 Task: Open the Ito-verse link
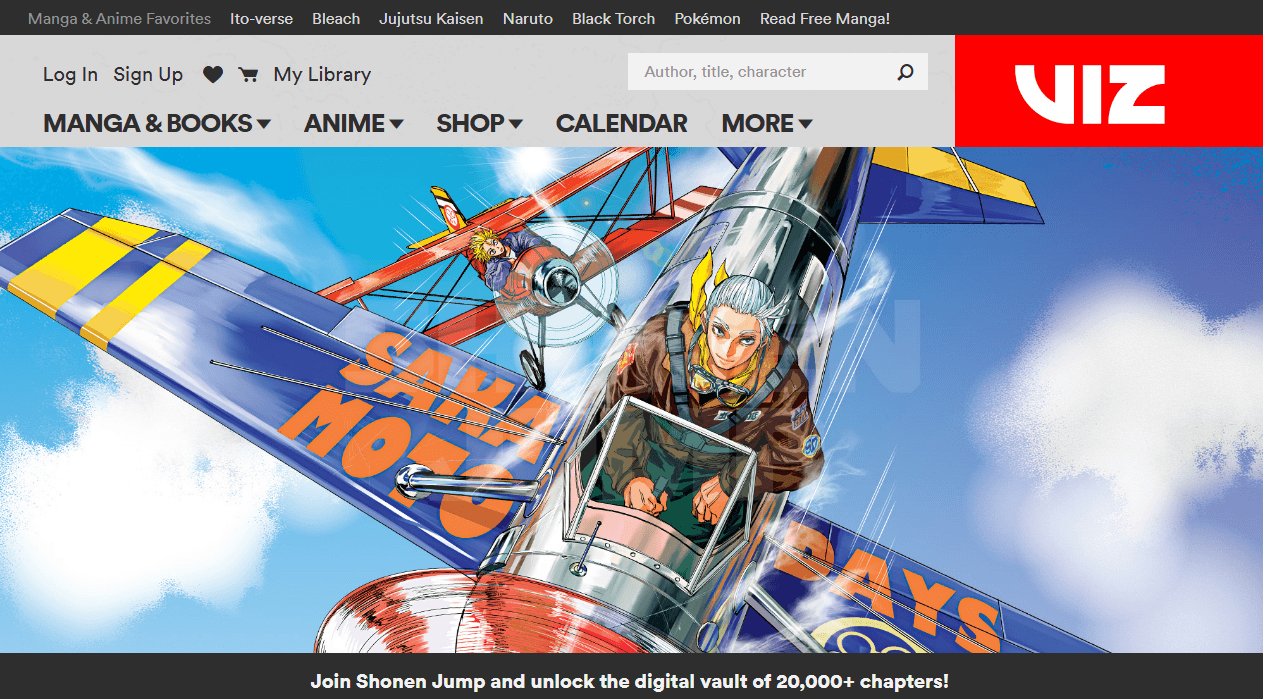tap(262, 18)
